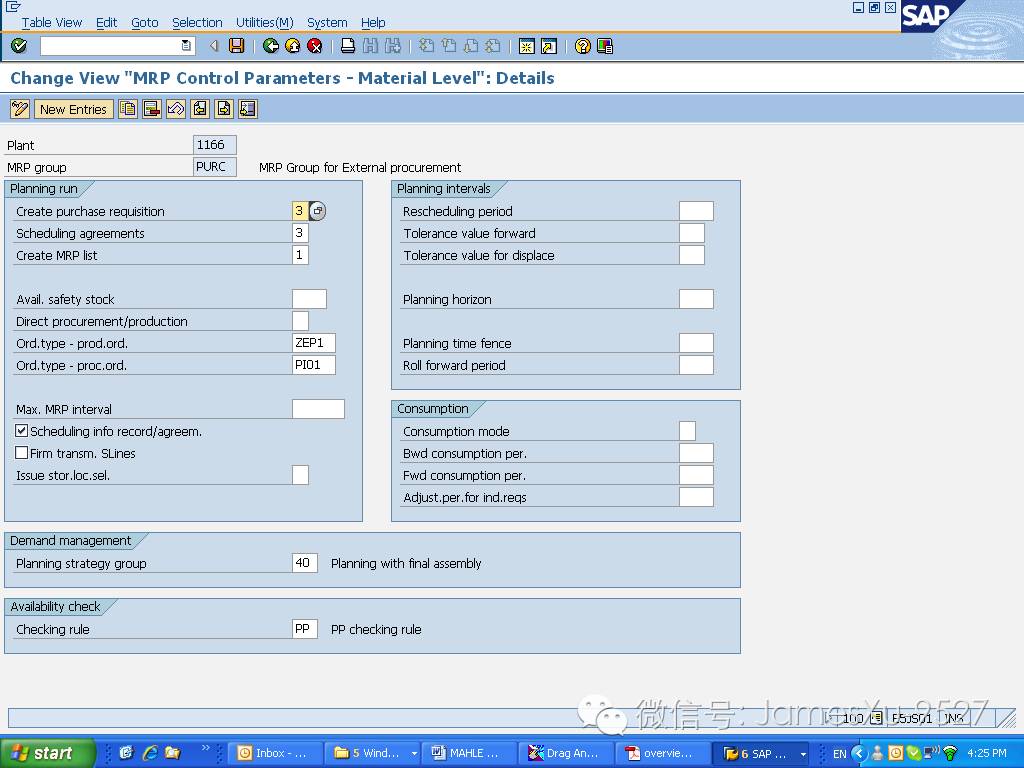Click the Max. MRP interval field
This screenshot has width=1024, height=768.
click(318, 409)
